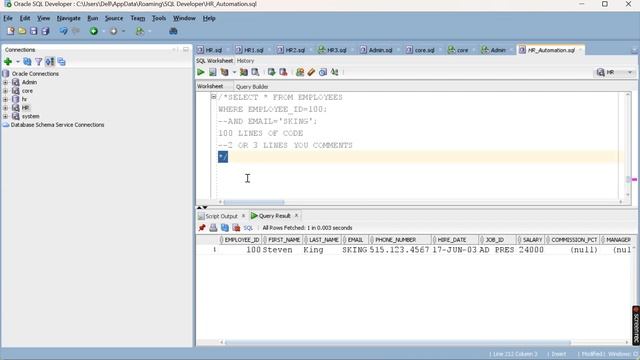This screenshot has height=360, width=640.
Task: Click the Refresh icon in Query Result toolbar
Action: coord(224,228)
